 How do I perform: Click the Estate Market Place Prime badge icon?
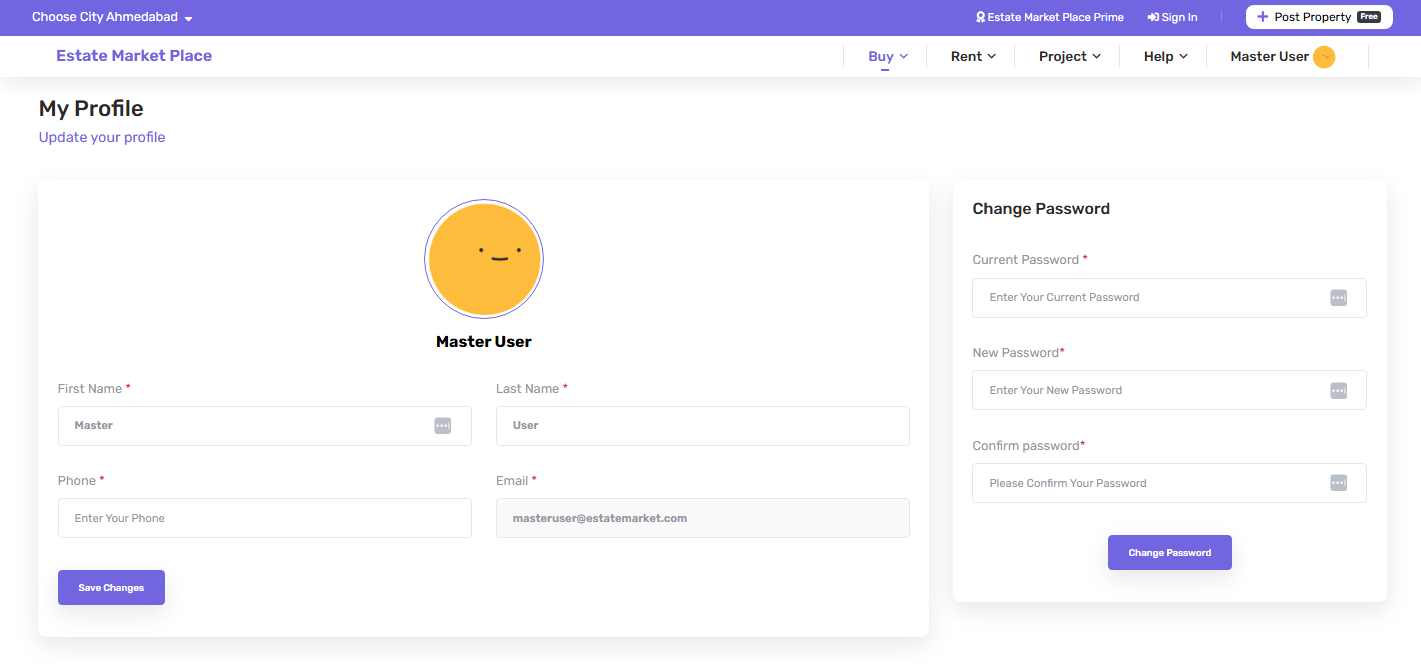981,17
